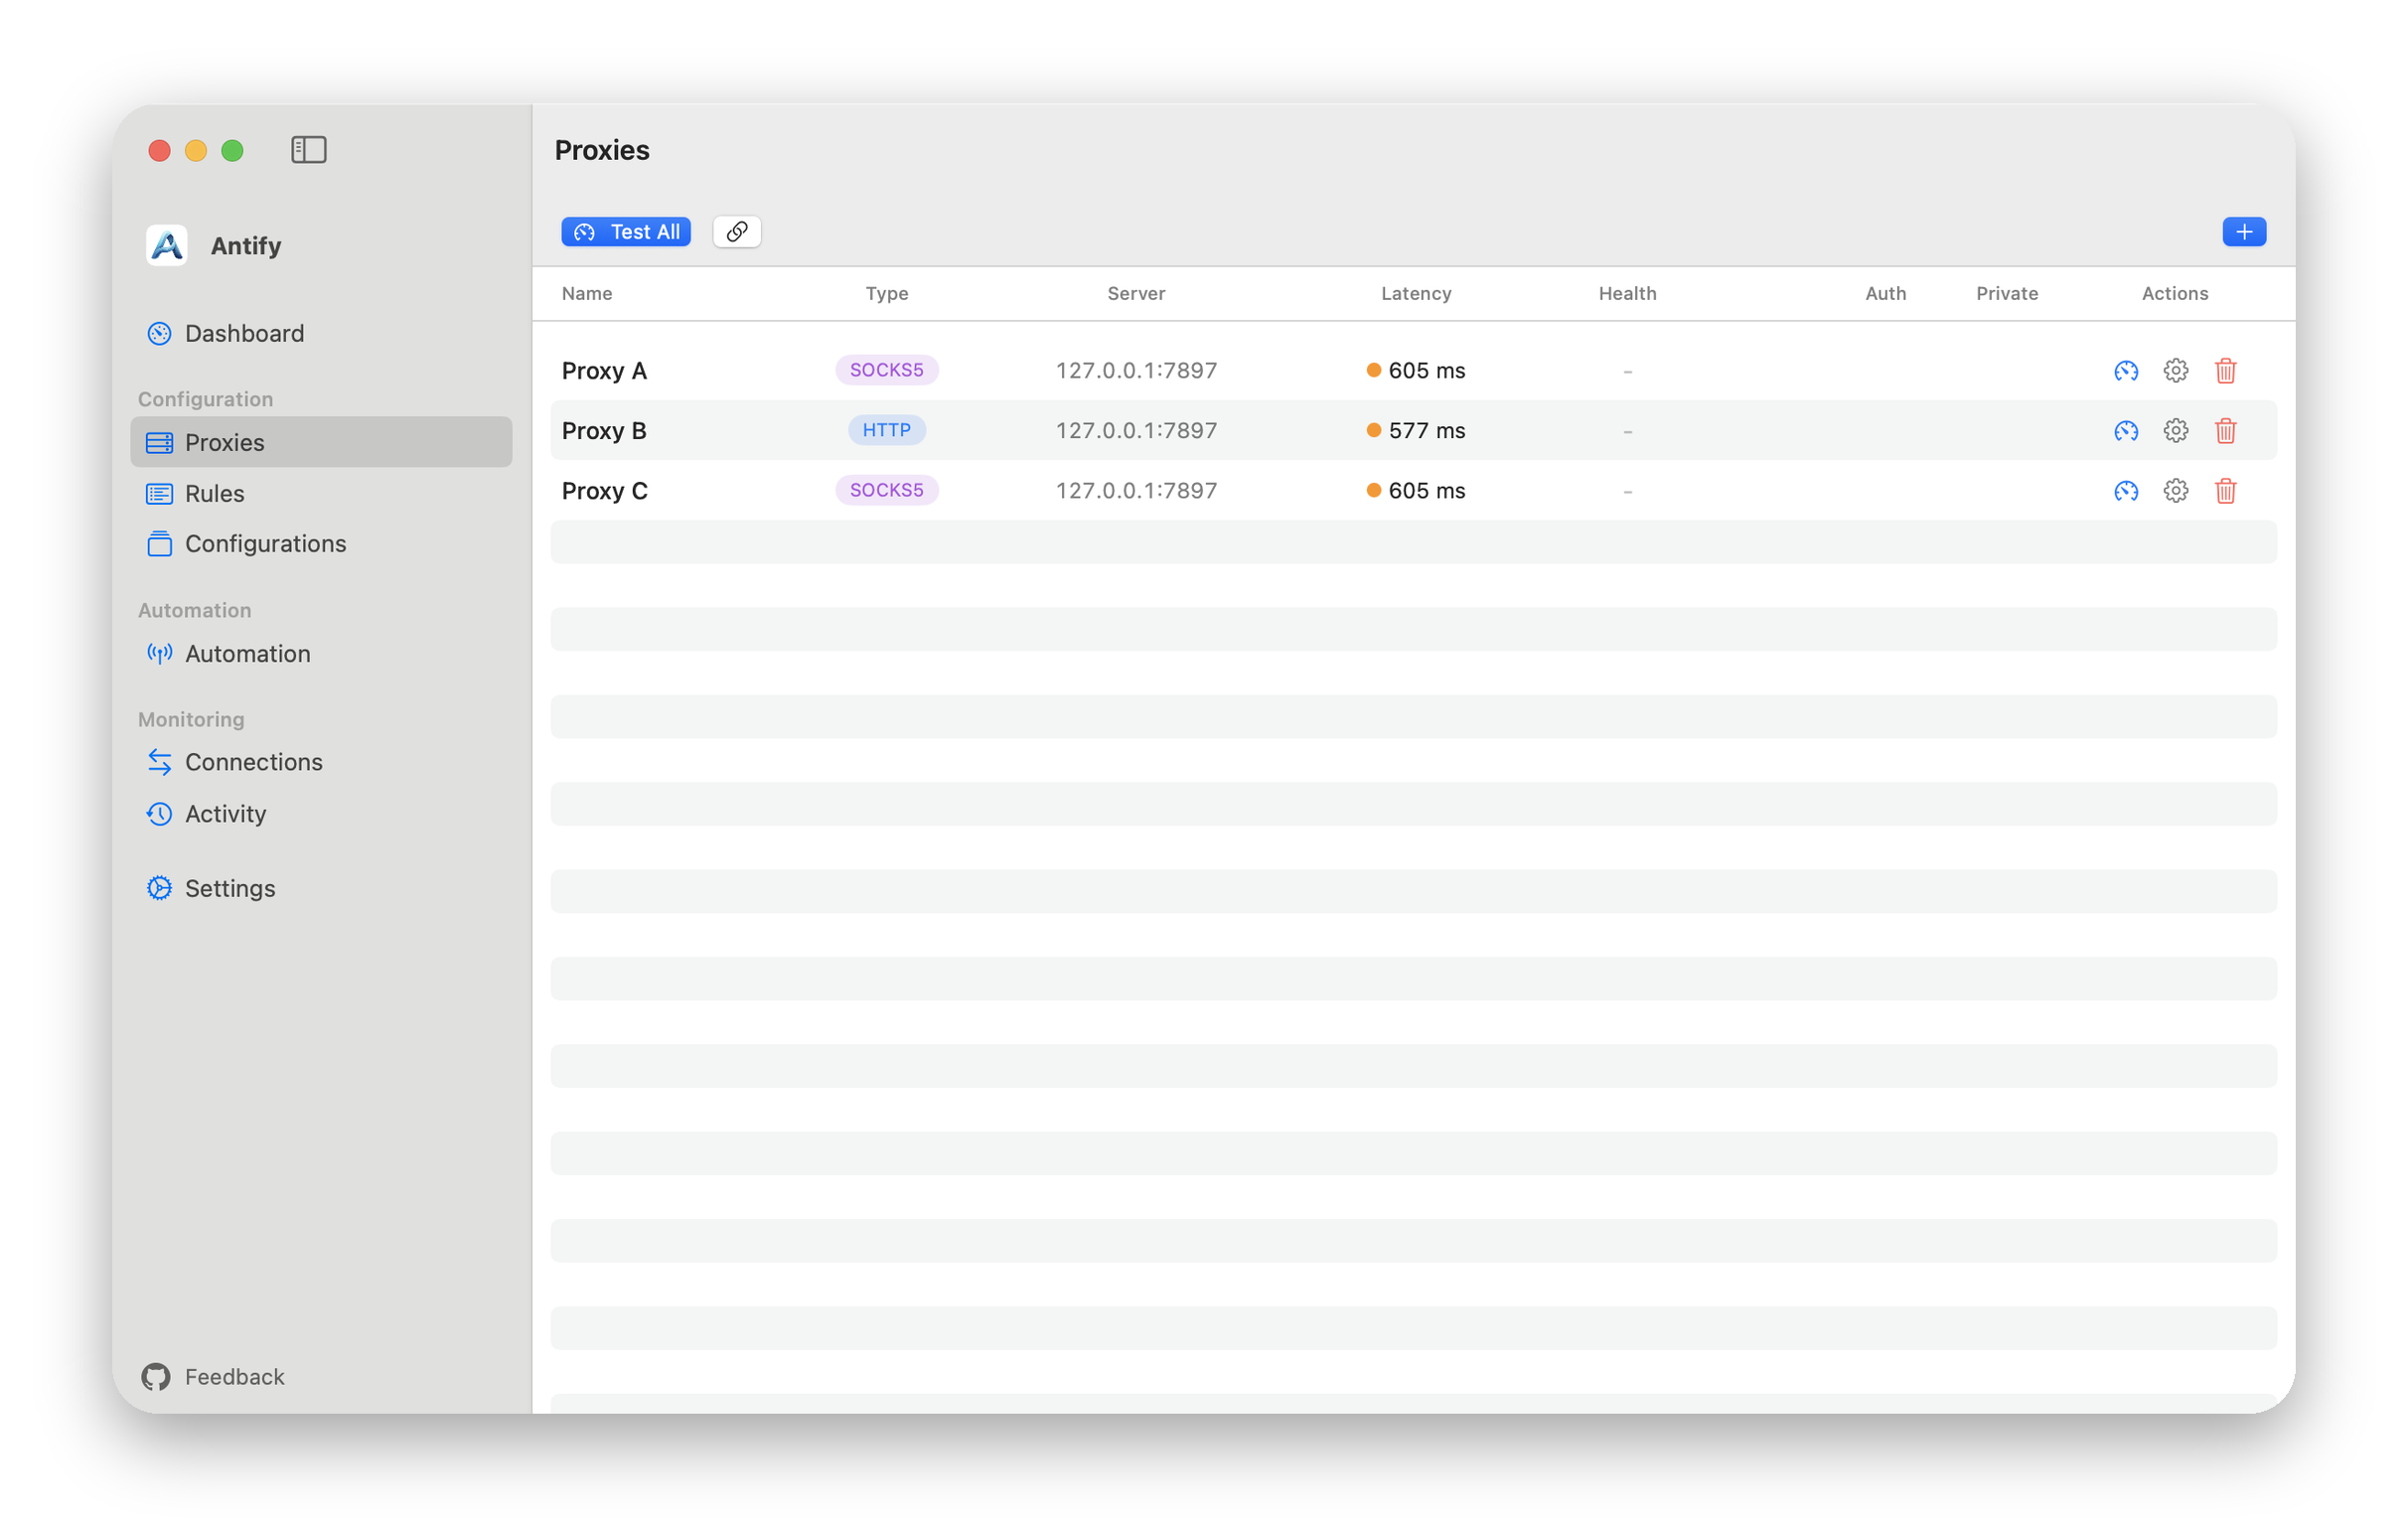Open settings gear for Proxy B
The image size is (2408, 1518).
2176,431
